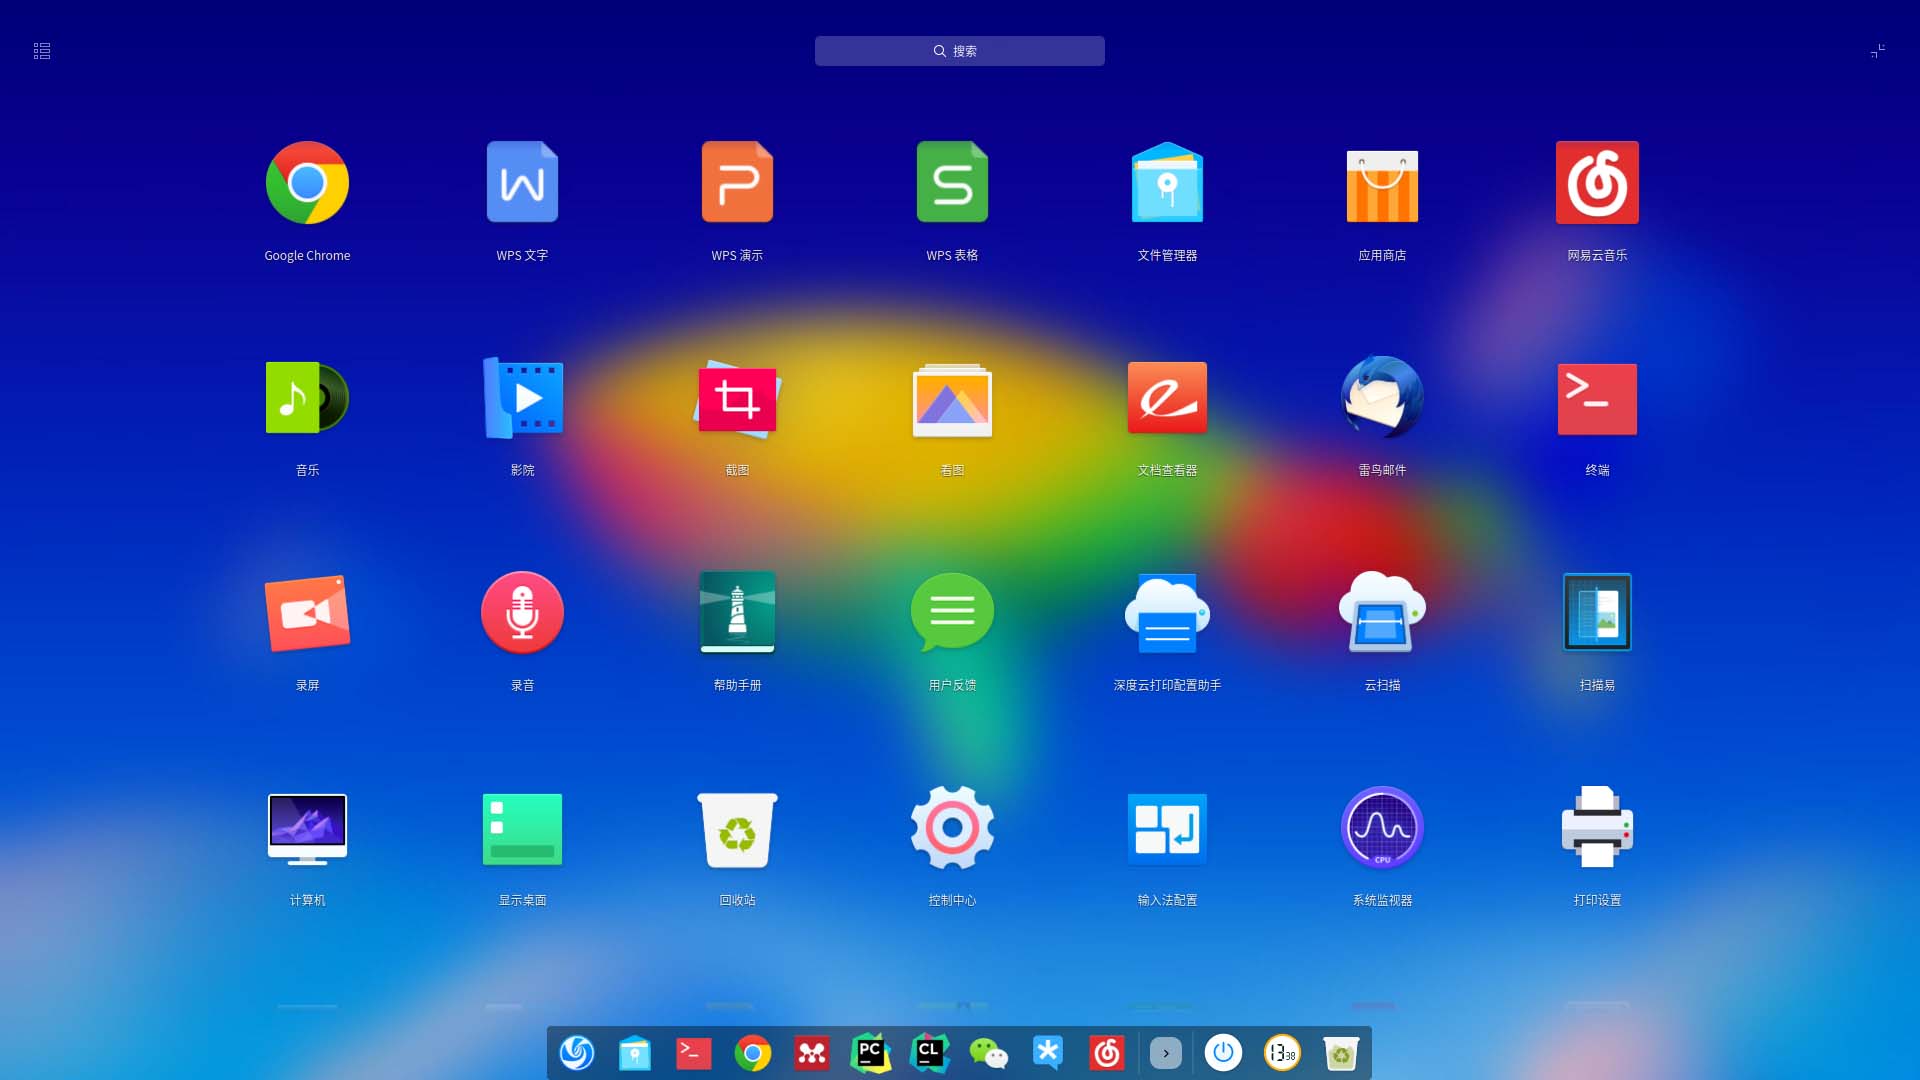This screenshot has height=1080, width=1920.
Task: Open the 文档查看器 document viewer
Action: (x=1167, y=398)
